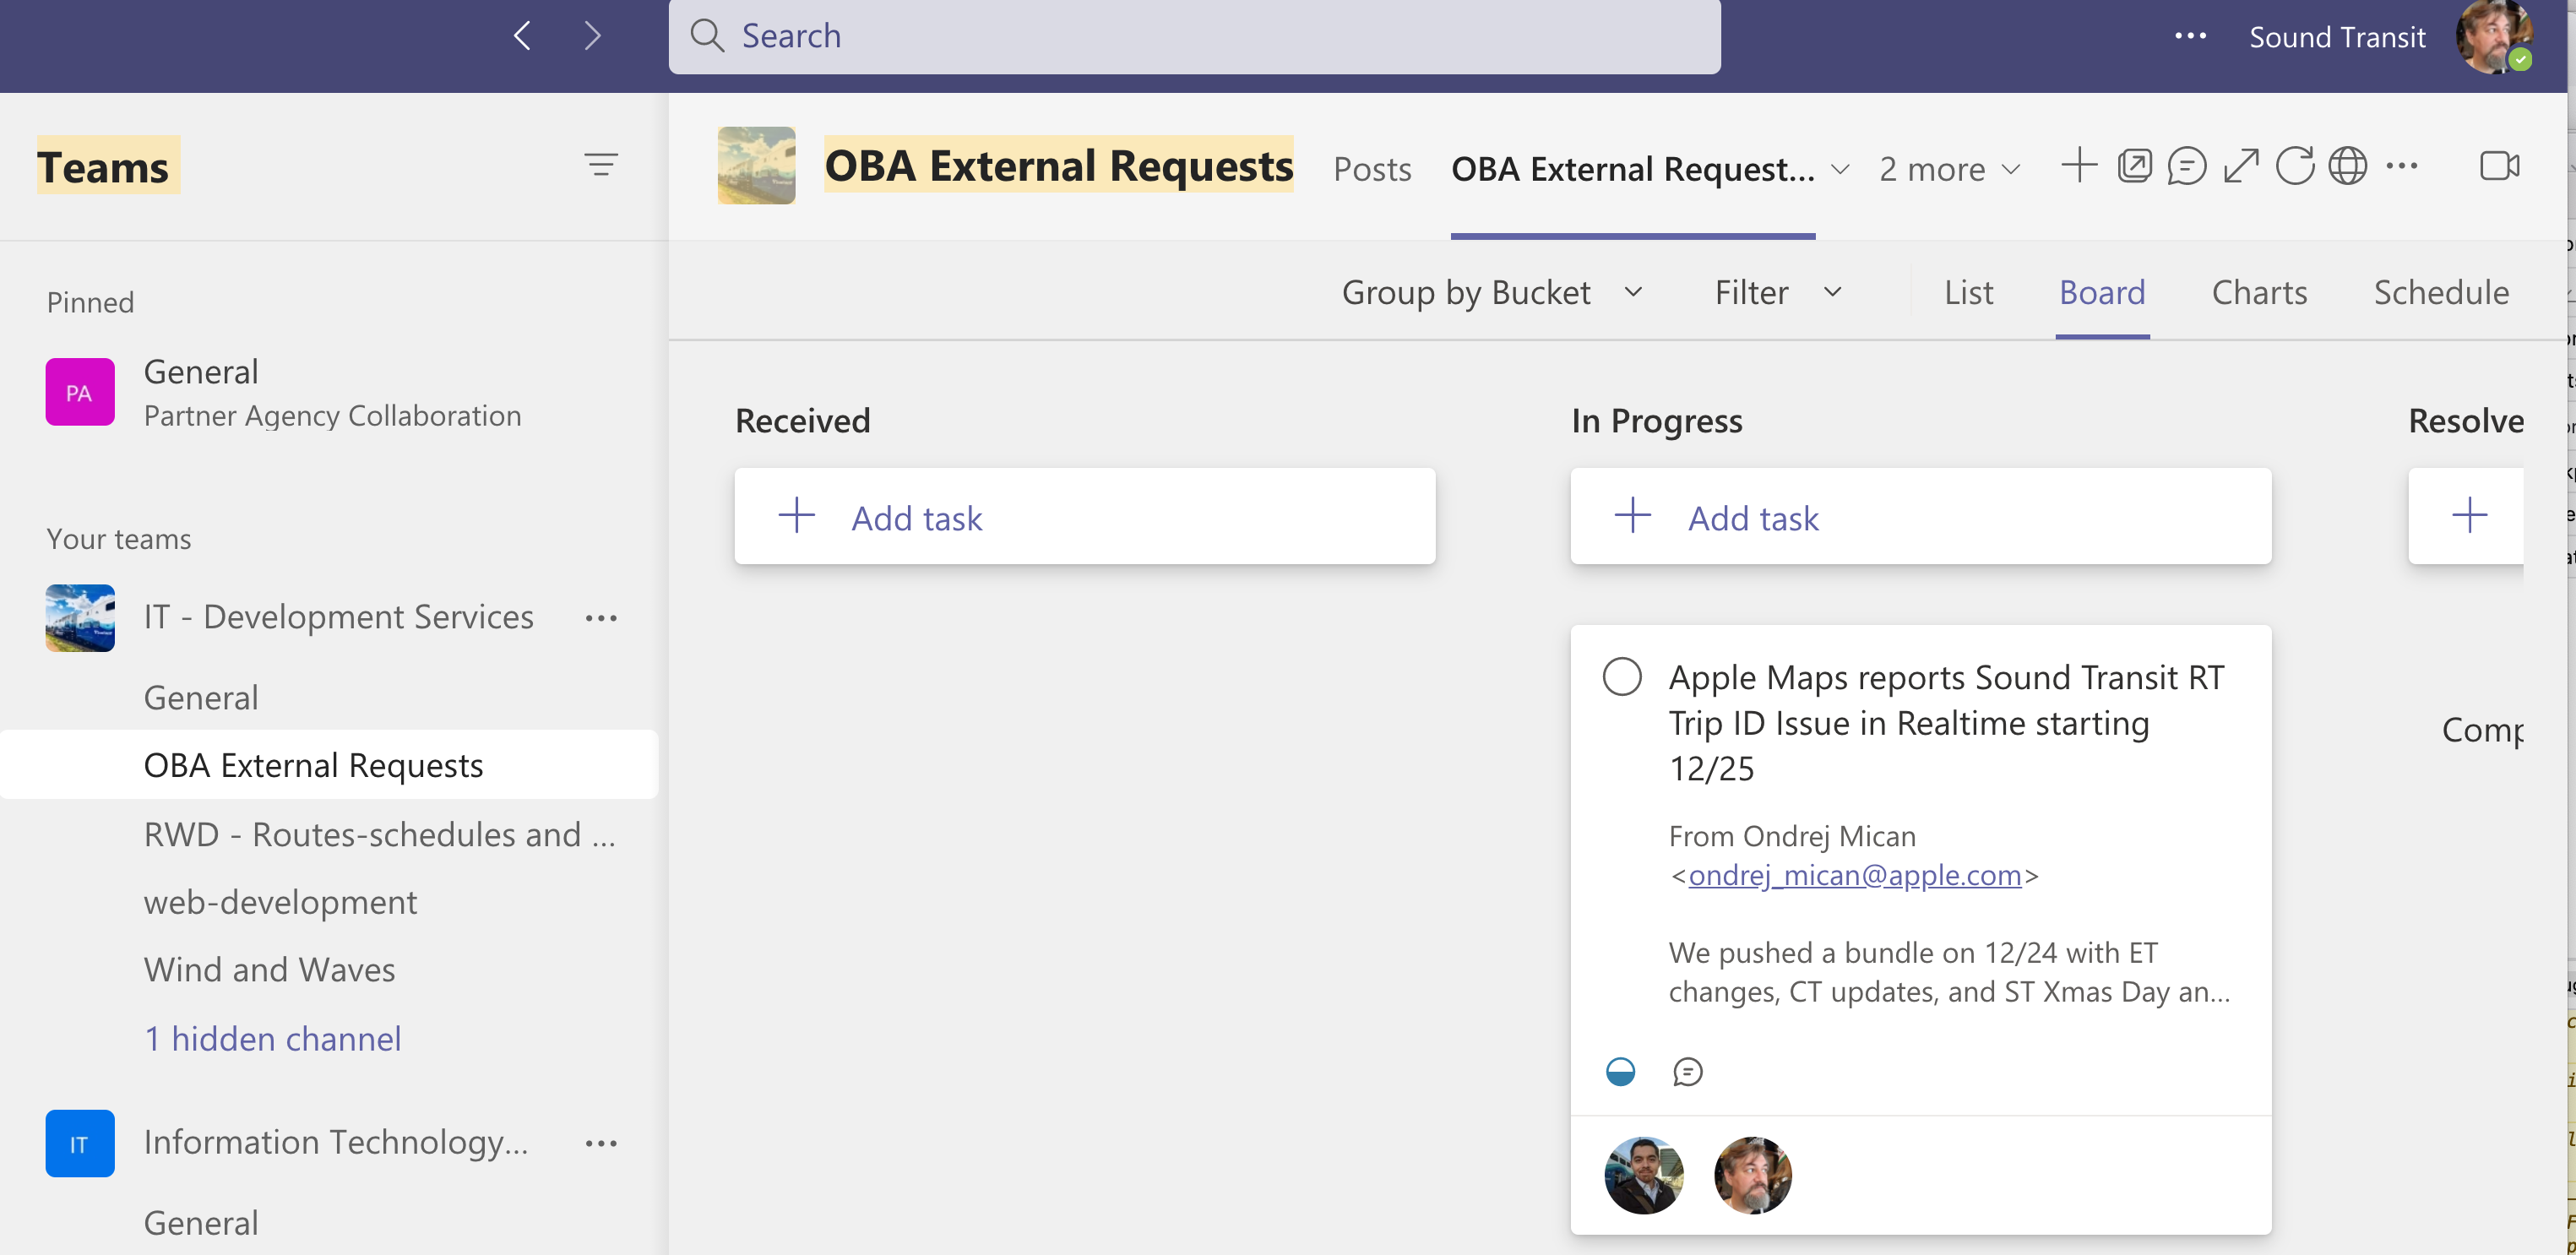Screen dimensions: 2576x1255
Task: Open the Group by Bucket dropdown
Action: coord(1491,292)
